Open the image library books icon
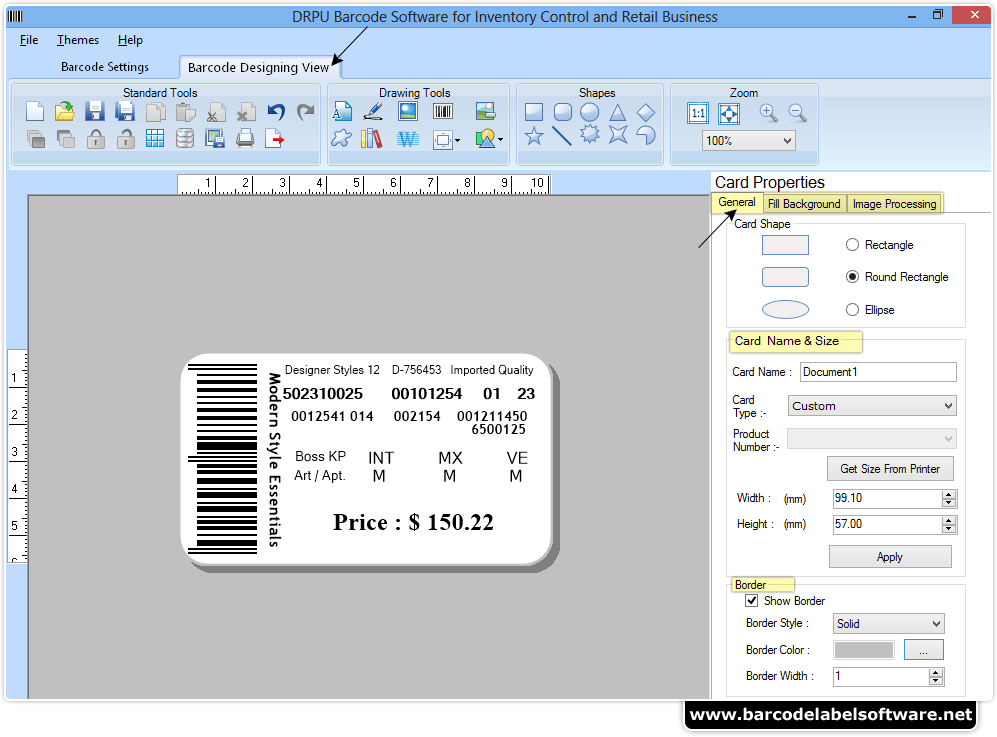This screenshot has height=737, width=997. tap(372, 139)
